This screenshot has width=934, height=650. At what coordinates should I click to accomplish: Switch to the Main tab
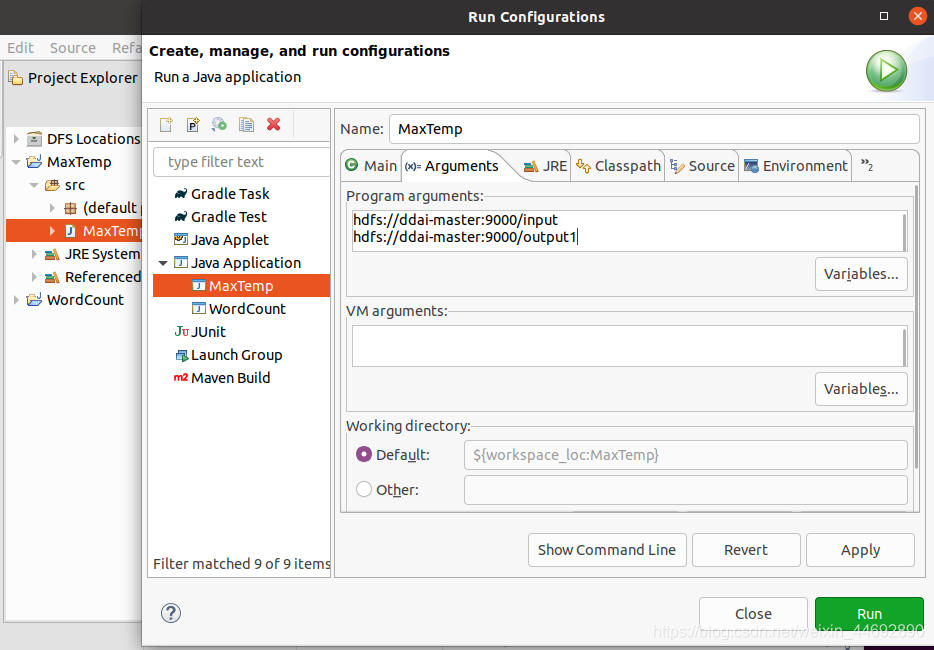coord(371,166)
